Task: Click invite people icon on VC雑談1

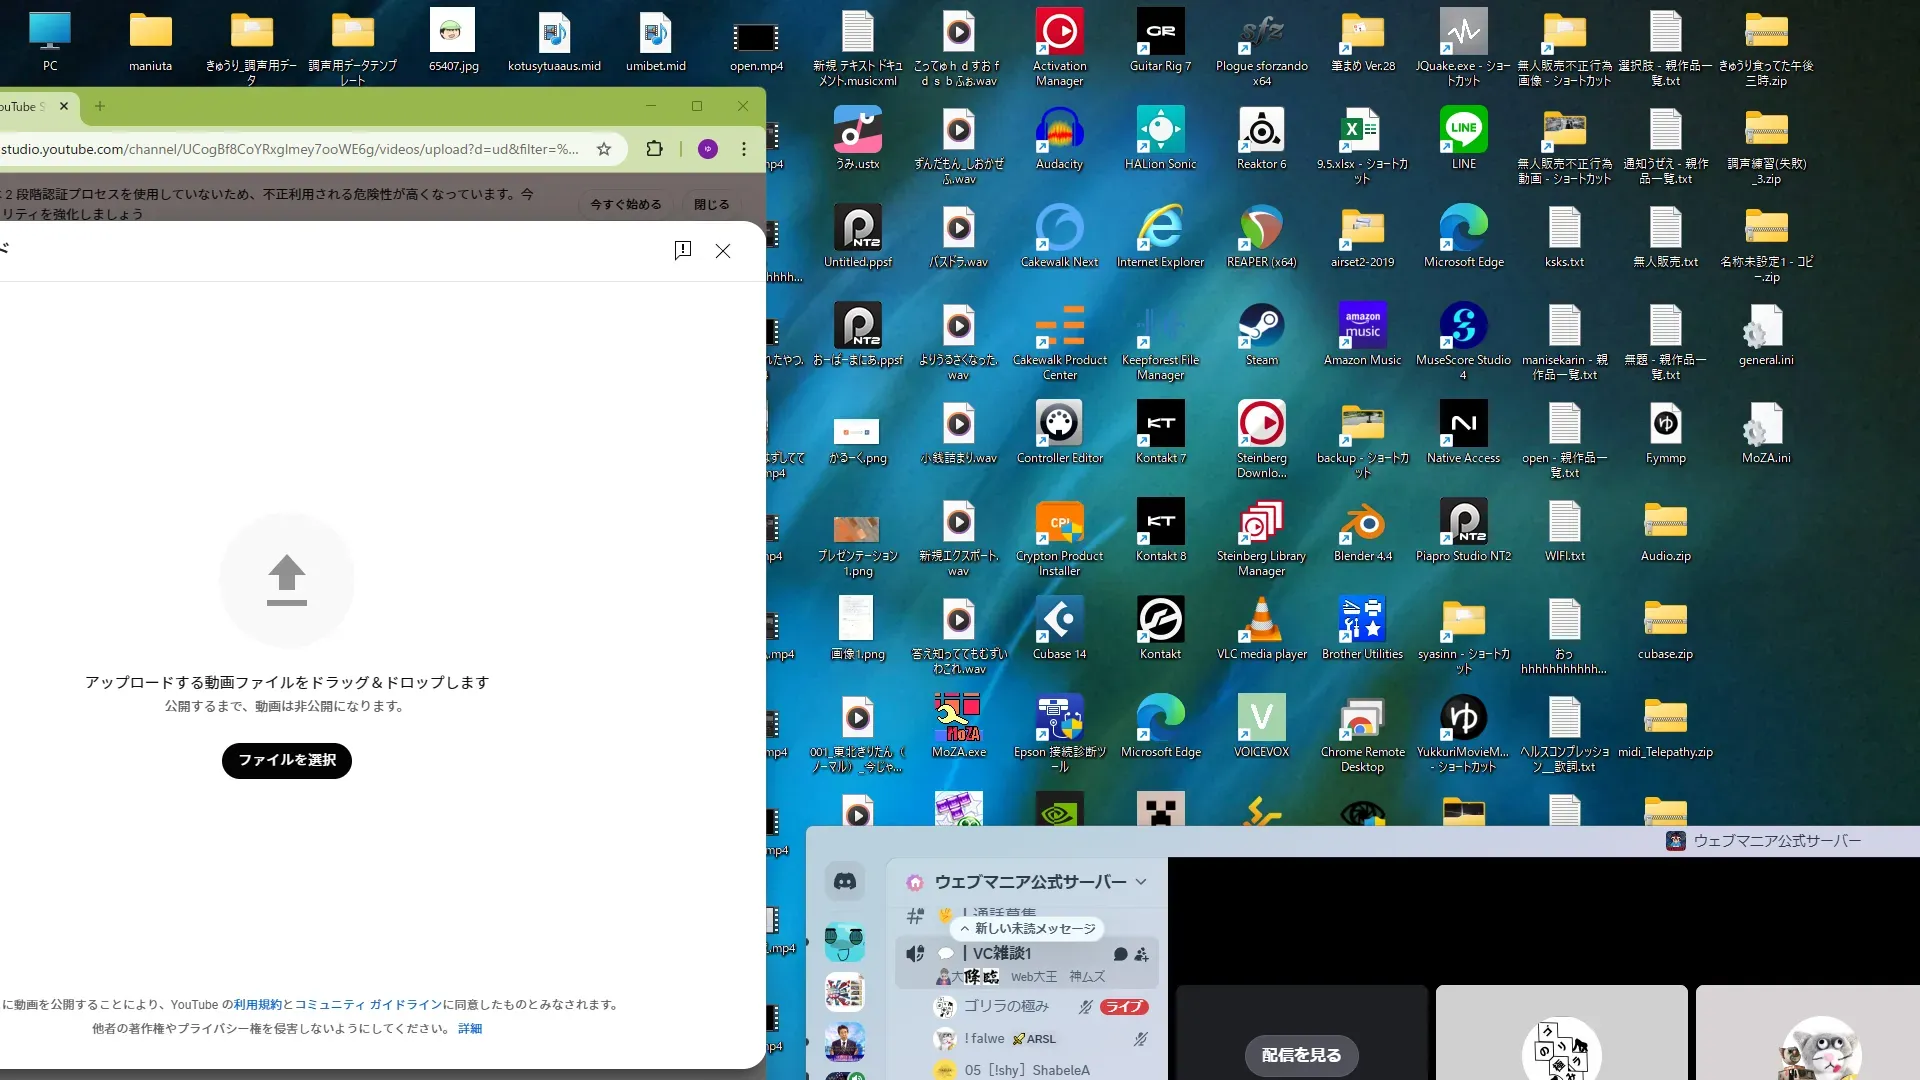Action: coord(1142,954)
